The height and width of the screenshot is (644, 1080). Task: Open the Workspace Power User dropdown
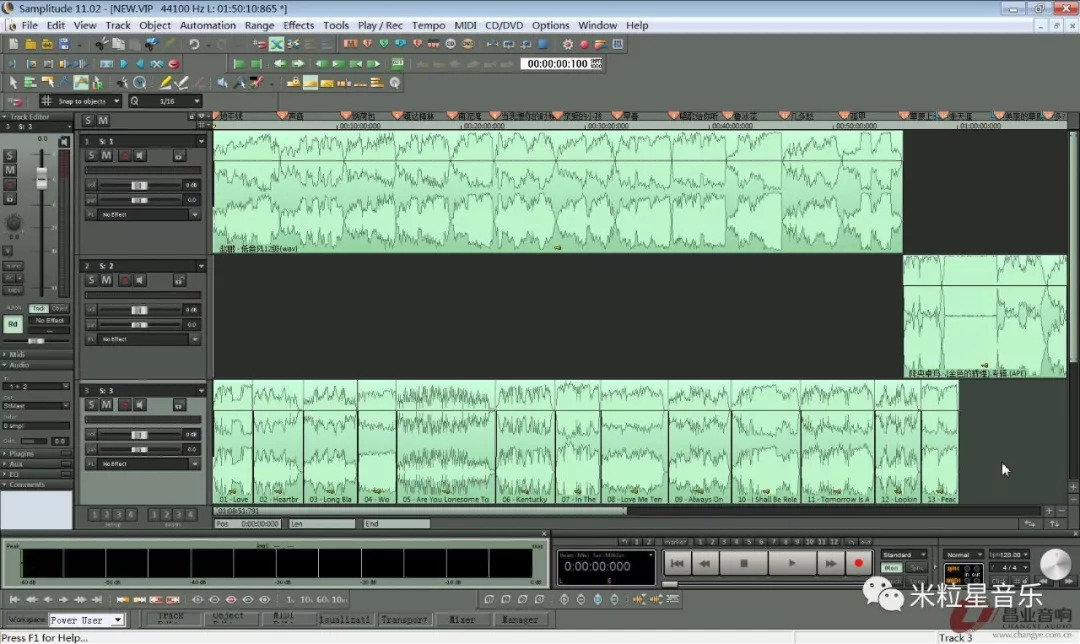click(117, 620)
